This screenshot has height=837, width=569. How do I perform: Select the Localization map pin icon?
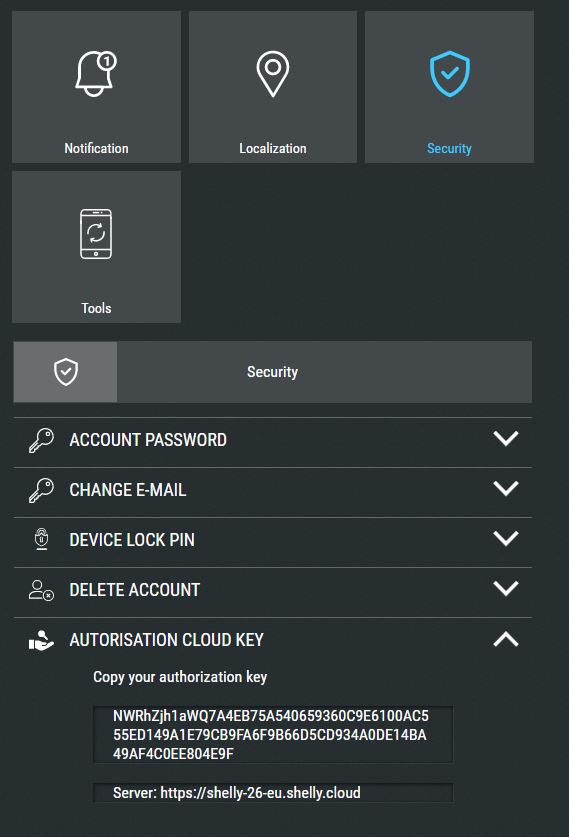point(273,74)
